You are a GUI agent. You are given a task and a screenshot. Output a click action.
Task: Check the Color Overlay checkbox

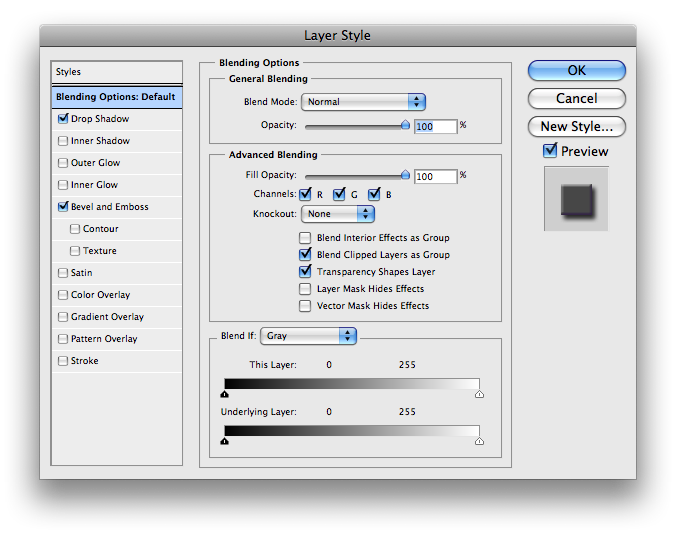click(x=63, y=295)
